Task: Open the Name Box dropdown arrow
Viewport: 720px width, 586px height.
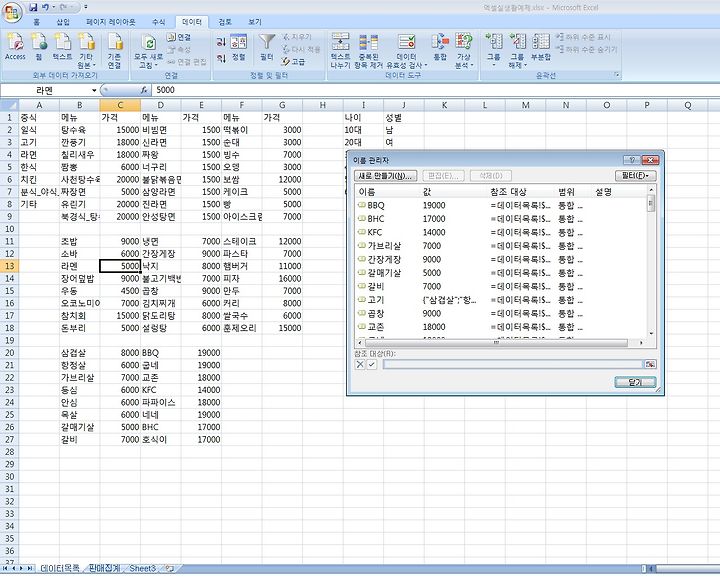Action: tap(94, 90)
